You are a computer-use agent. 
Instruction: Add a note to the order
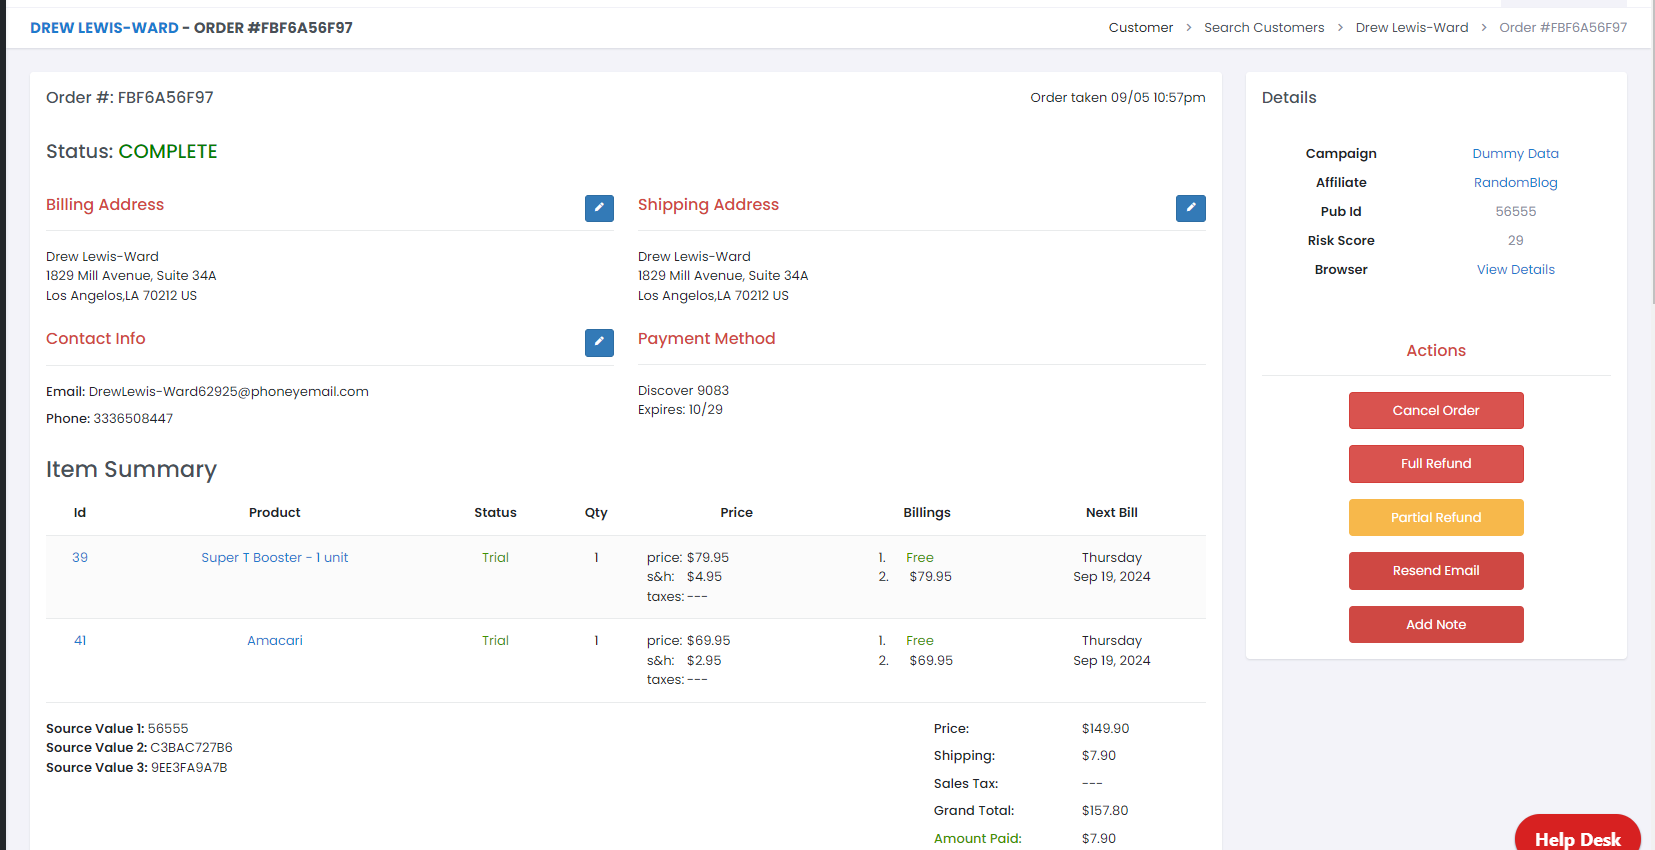(x=1435, y=624)
